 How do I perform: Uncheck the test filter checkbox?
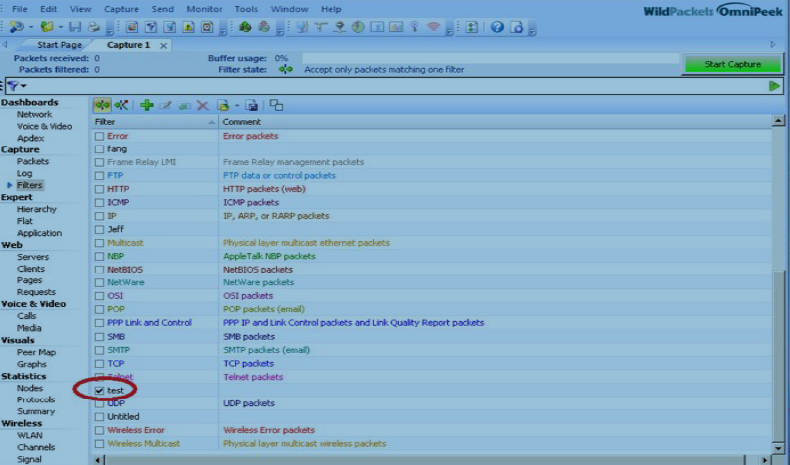99,390
